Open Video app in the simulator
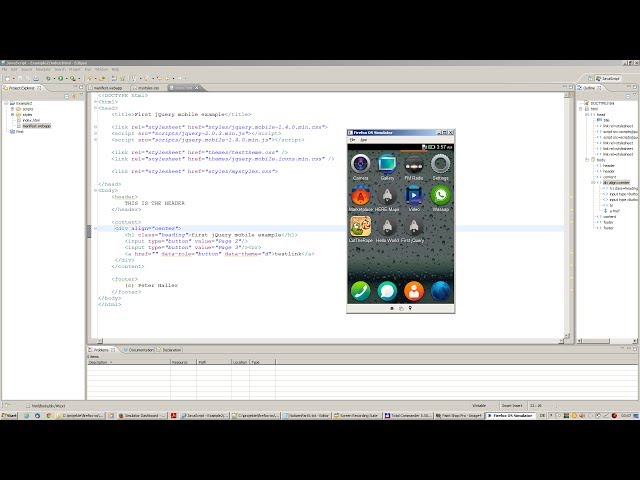 [413, 196]
